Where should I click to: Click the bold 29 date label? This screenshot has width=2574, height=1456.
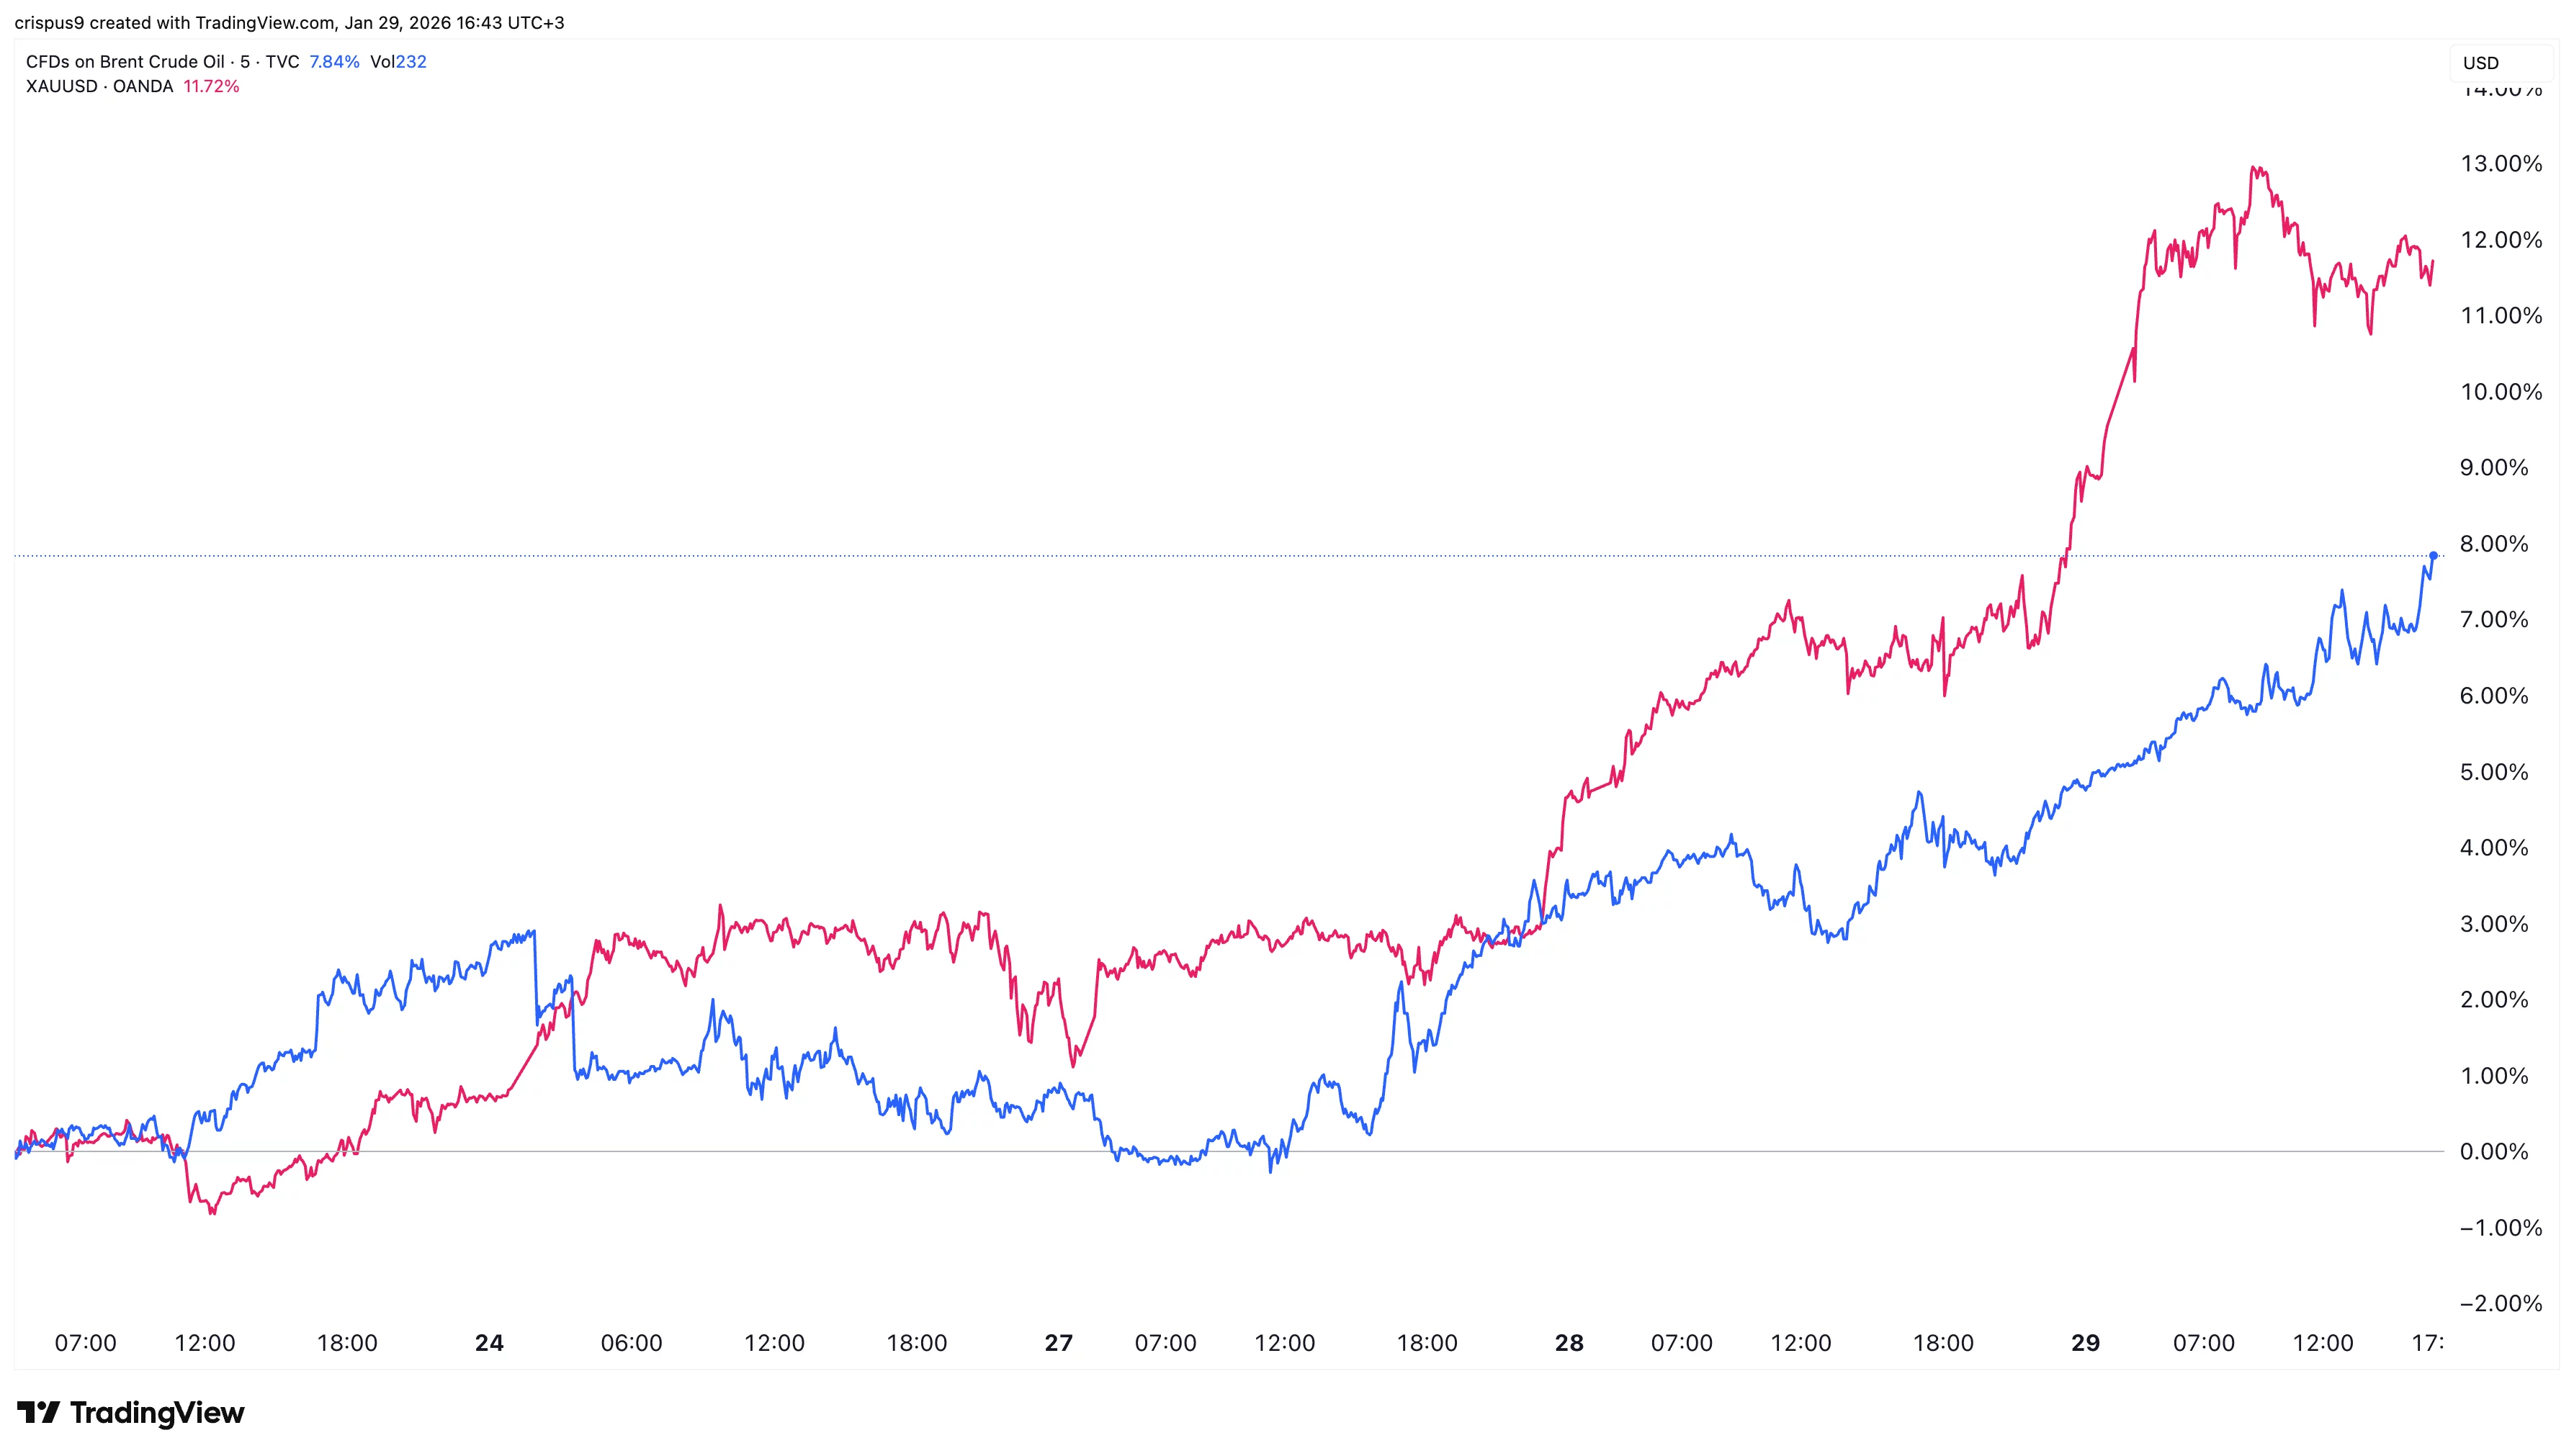pyautogui.click(x=2085, y=1343)
